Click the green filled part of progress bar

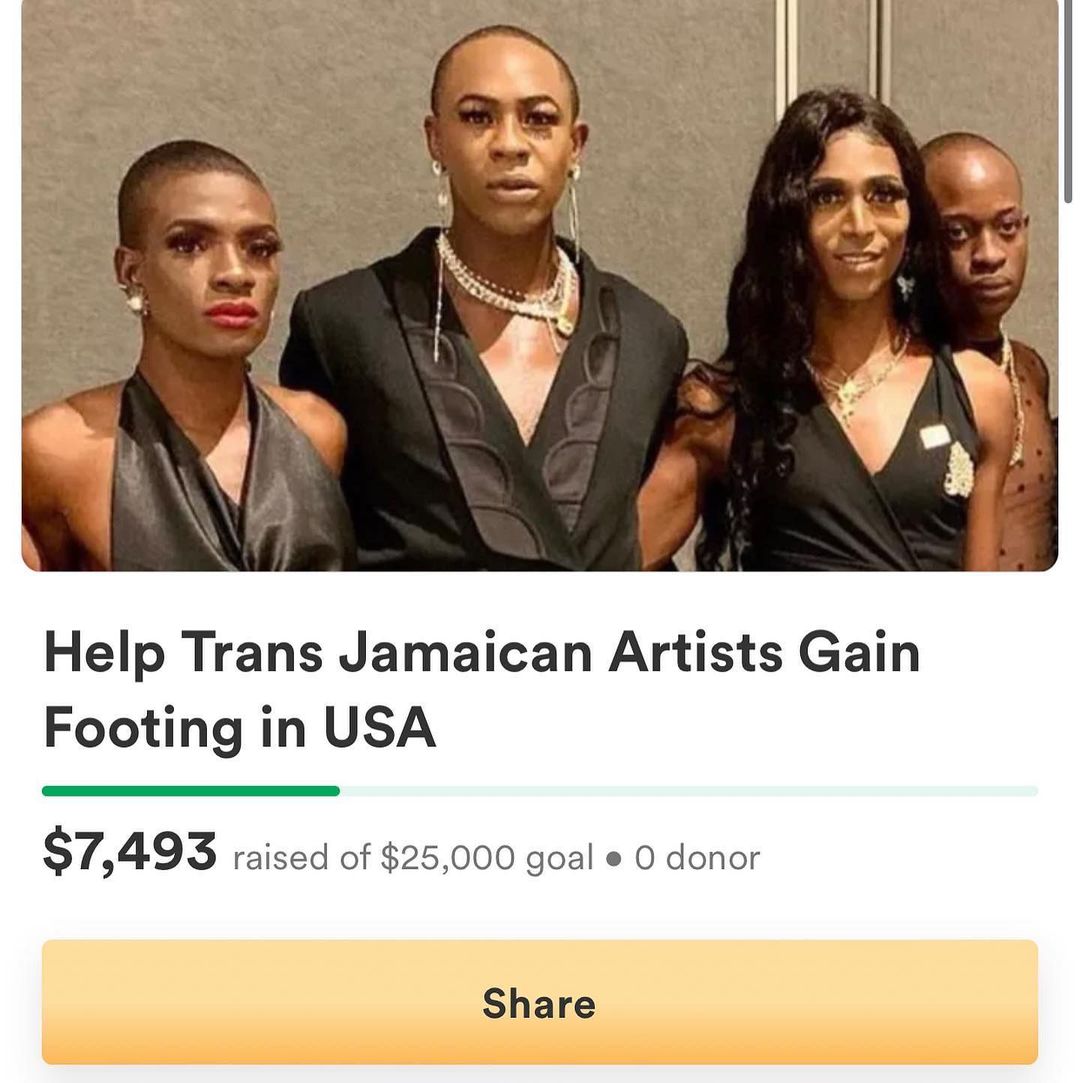coord(191,791)
